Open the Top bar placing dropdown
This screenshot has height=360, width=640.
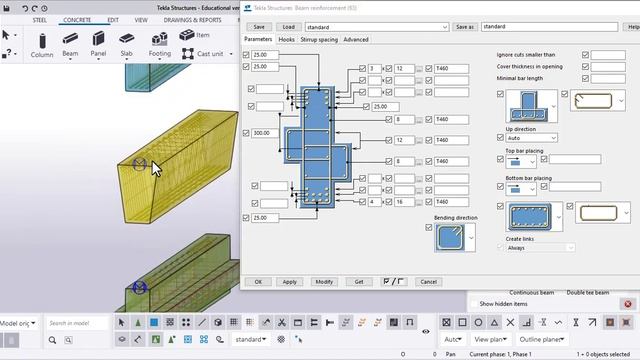521,162
